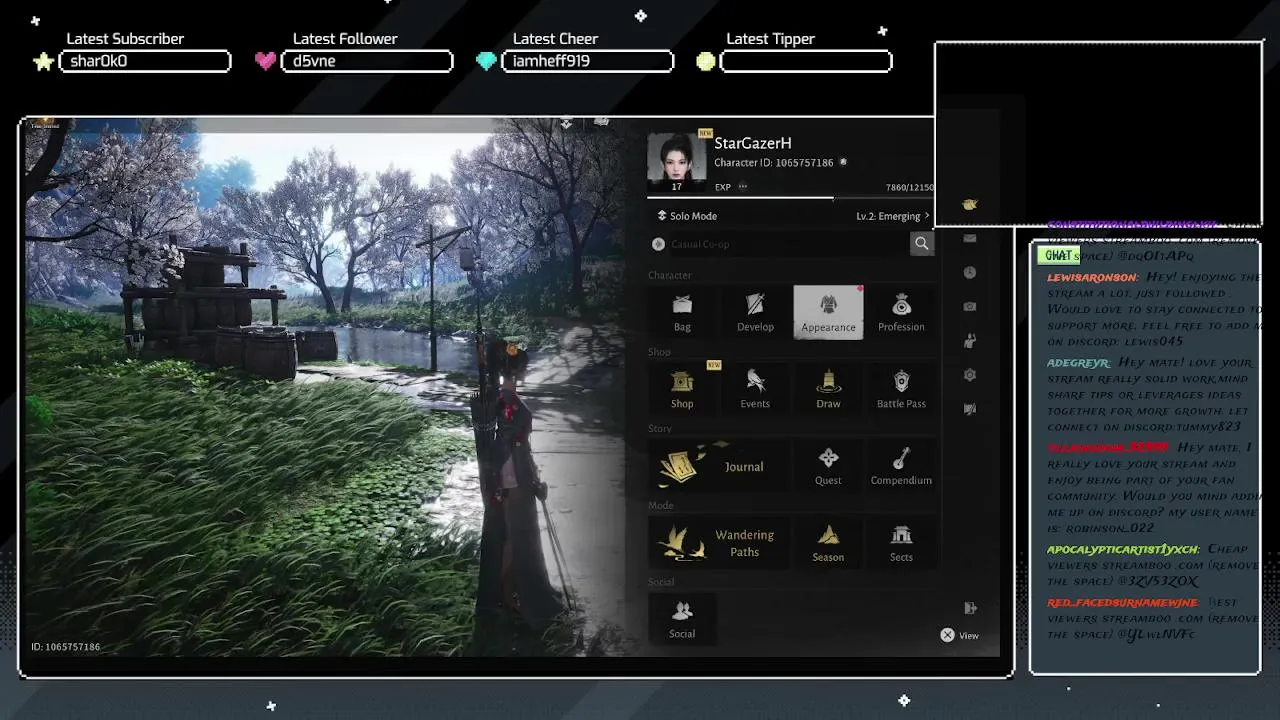Screen dimensions: 1280x720
Task: Click the search magnifier button
Action: [x=922, y=243]
